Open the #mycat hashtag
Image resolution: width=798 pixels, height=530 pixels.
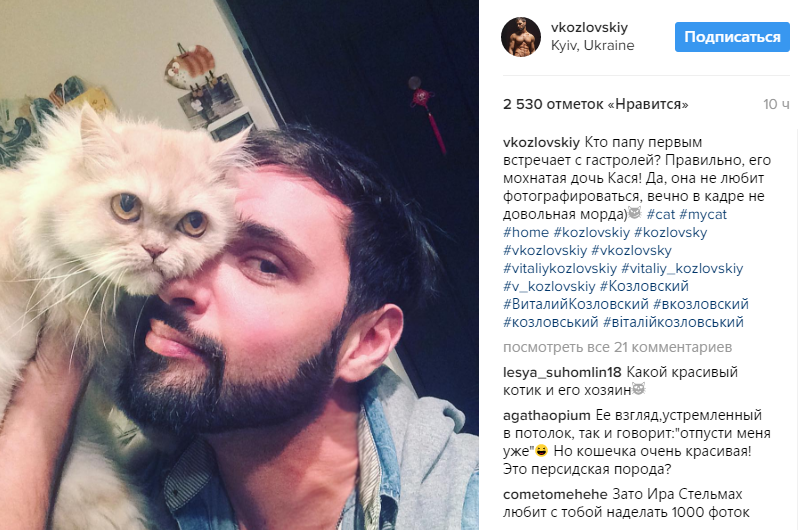pyautogui.click(x=703, y=214)
